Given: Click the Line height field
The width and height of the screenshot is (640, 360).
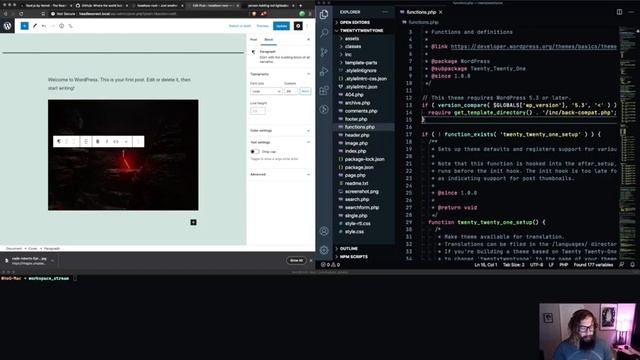Looking at the screenshot, I should point(258,111).
